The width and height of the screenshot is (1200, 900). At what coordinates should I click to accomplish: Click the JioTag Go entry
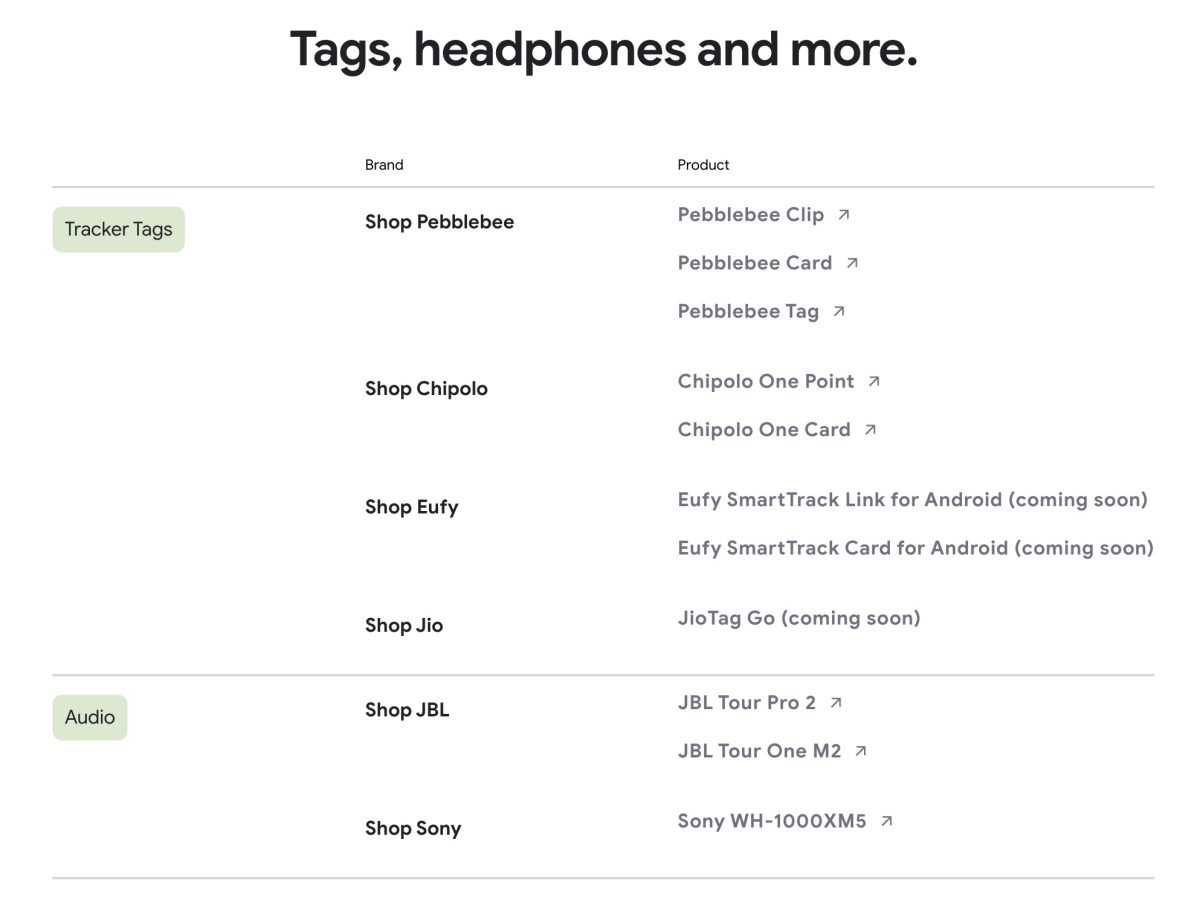798,618
